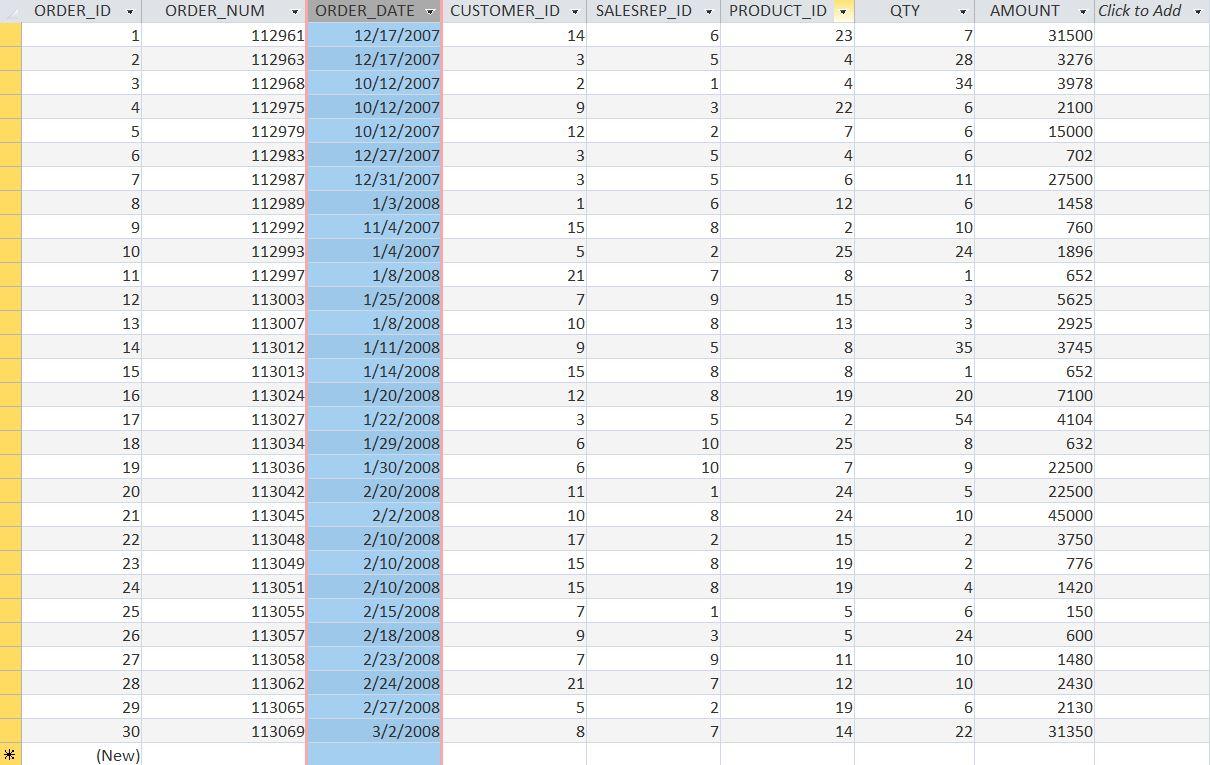This screenshot has width=1210, height=765.
Task: Open the ORDER_NUM filter dropdown arrow
Action: pyautogui.click(x=296, y=11)
